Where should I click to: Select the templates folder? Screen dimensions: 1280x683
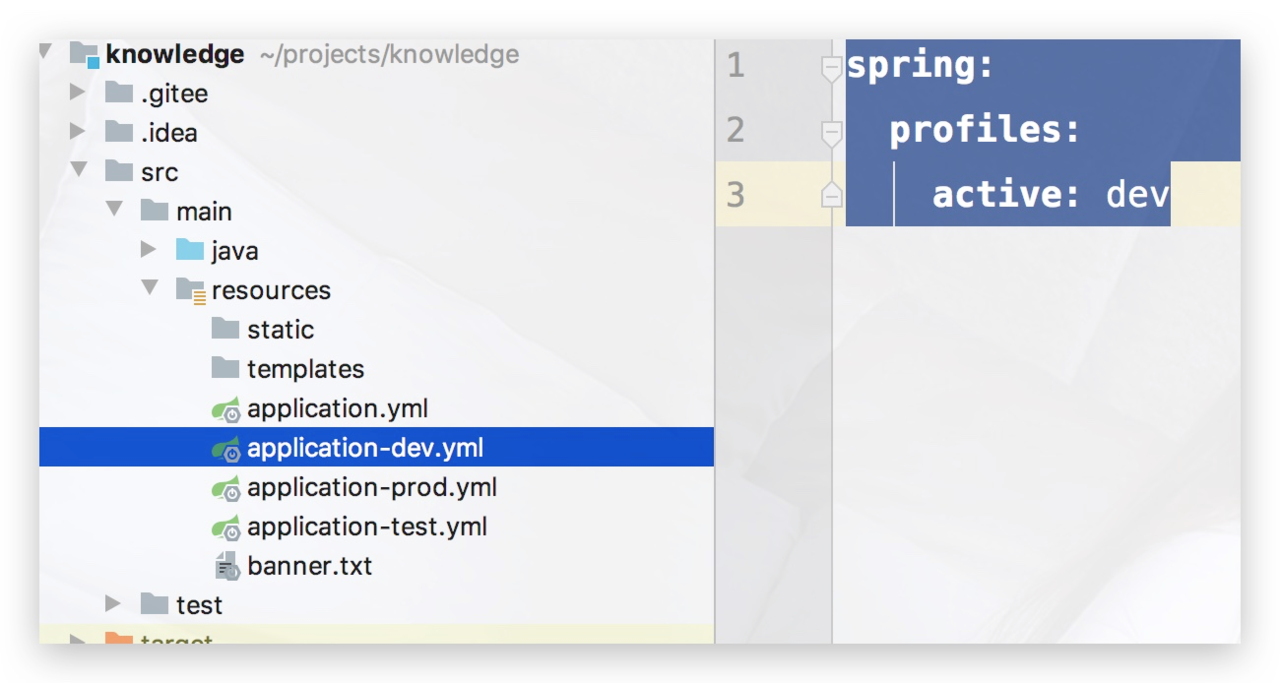click(305, 369)
